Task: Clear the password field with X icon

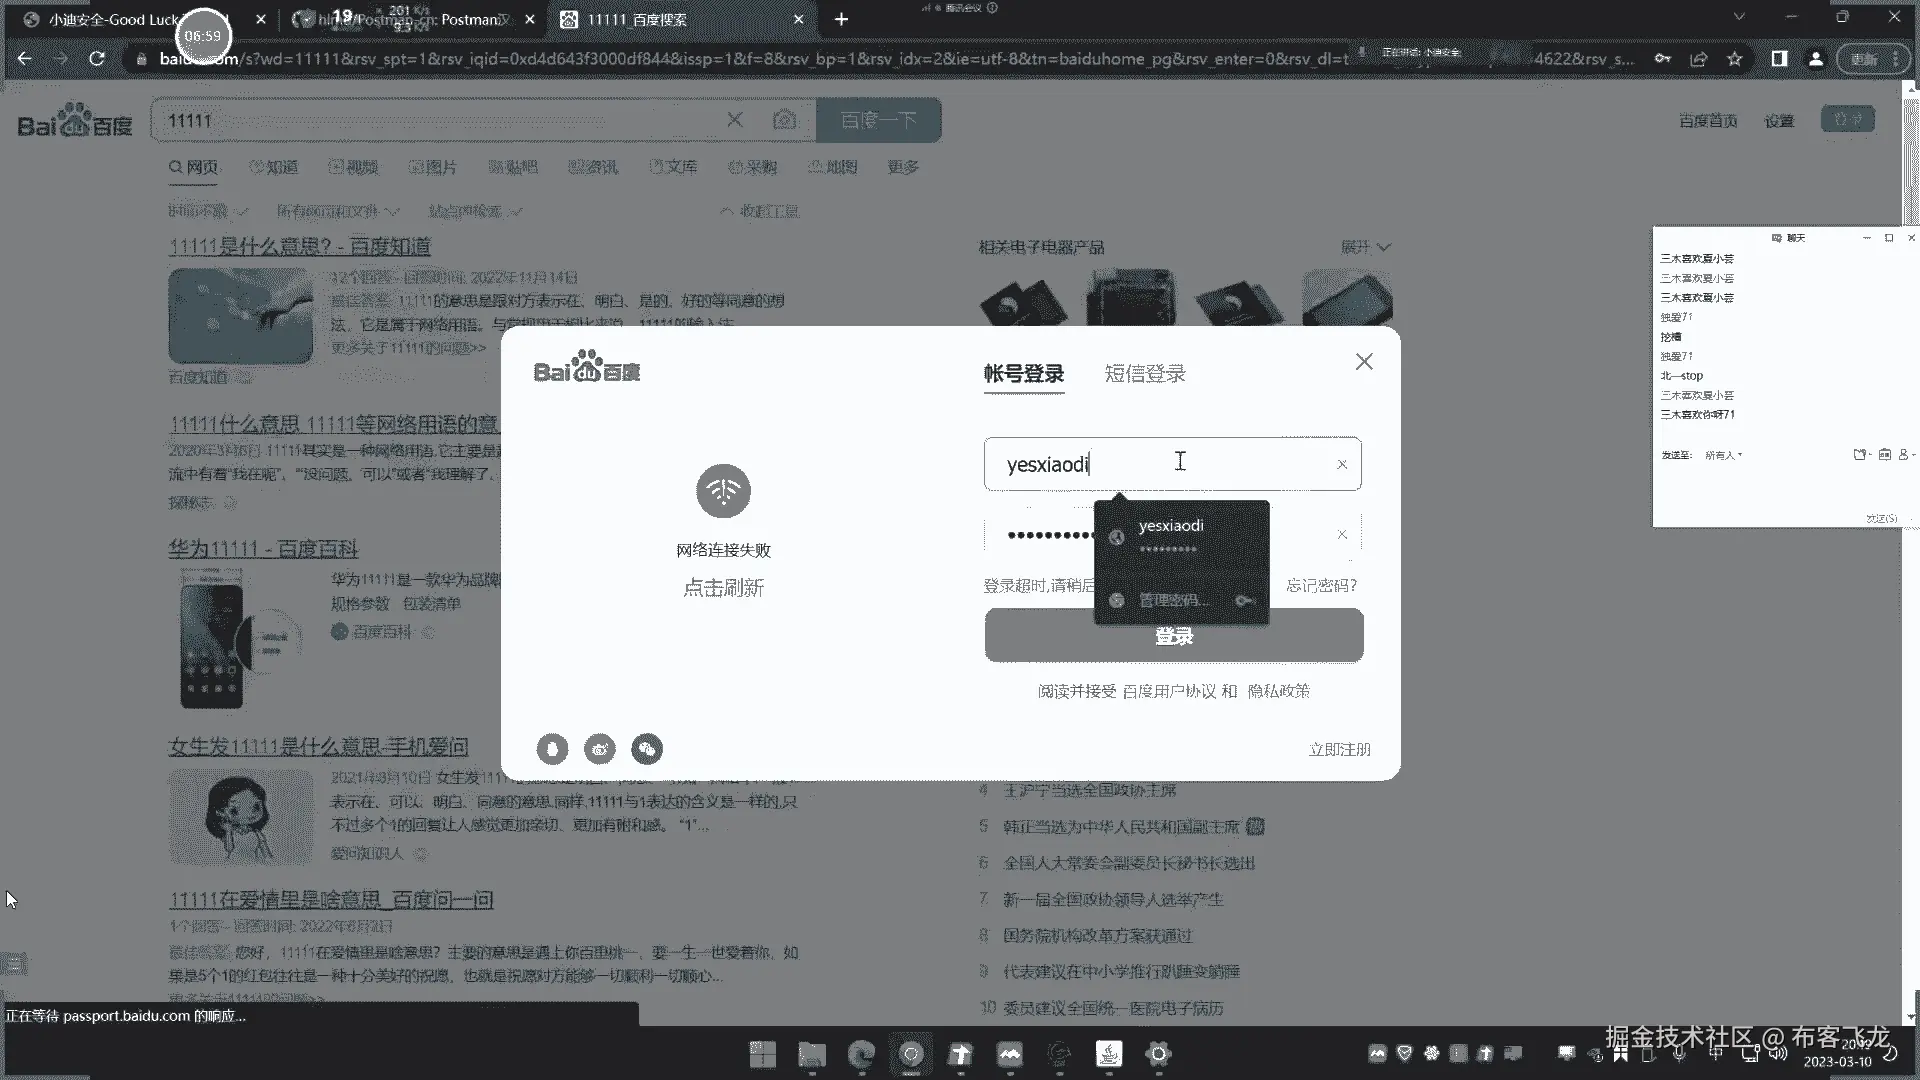Action: pos(1342,535)
